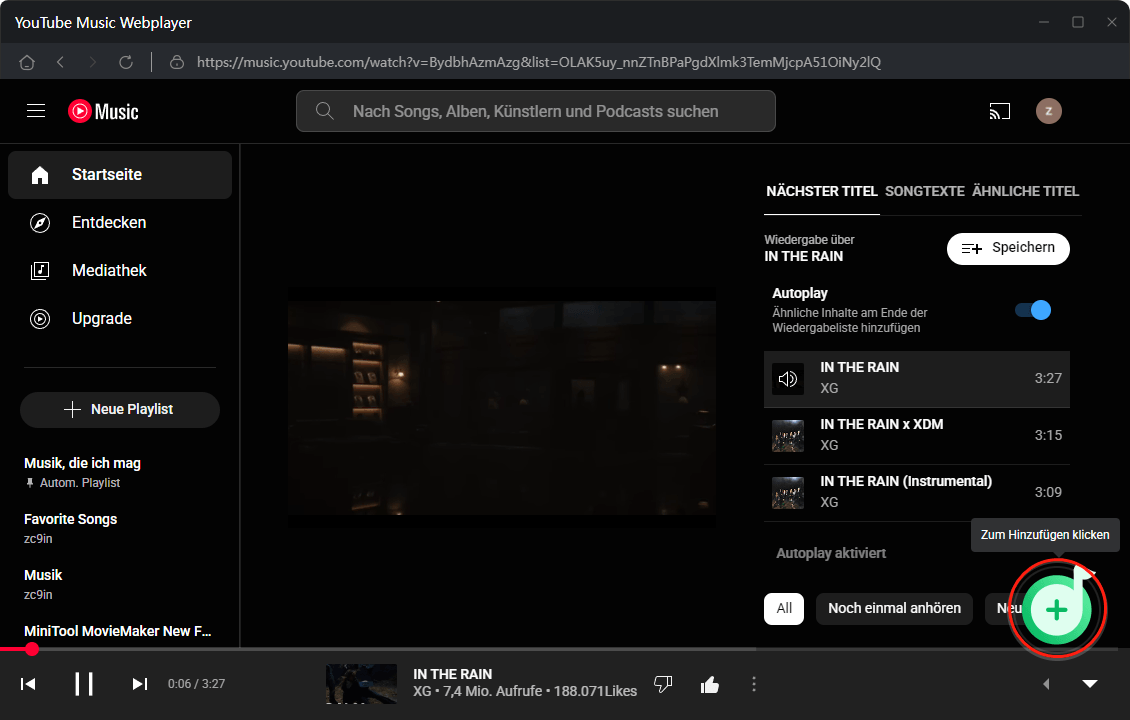
Task: Pause the current song
Action: (84, 684)
